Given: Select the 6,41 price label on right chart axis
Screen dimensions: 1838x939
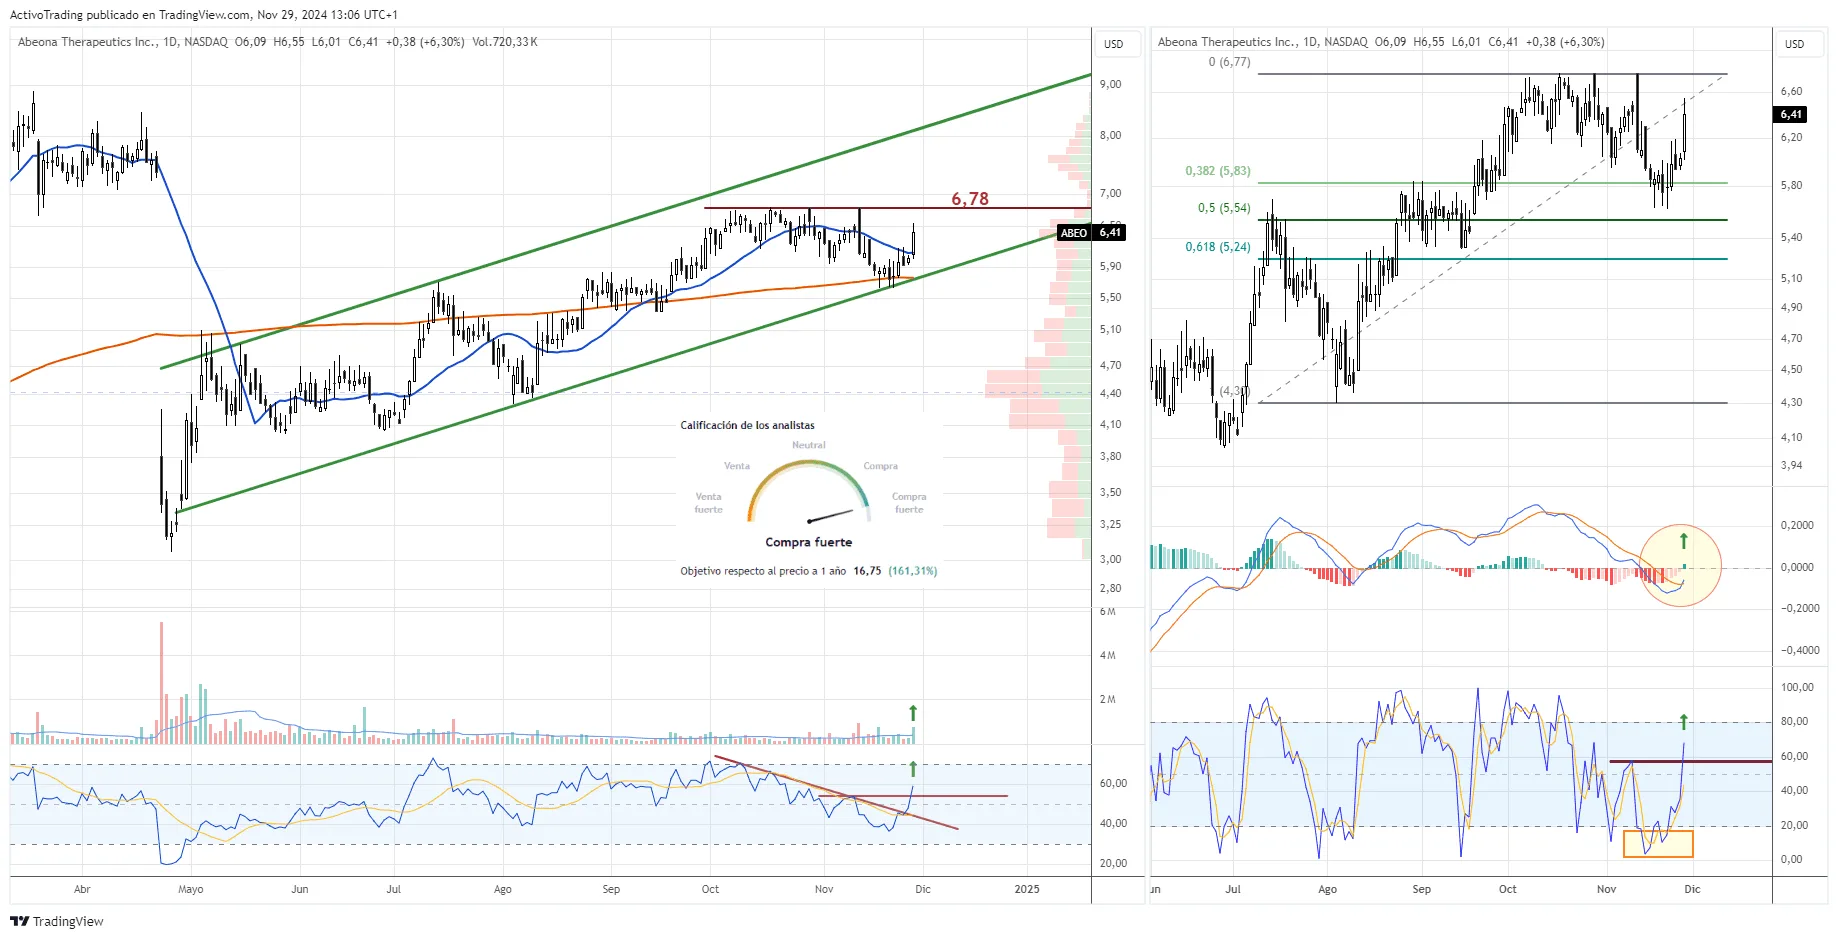Looking at the screenshot, I should coord(1790,115).
